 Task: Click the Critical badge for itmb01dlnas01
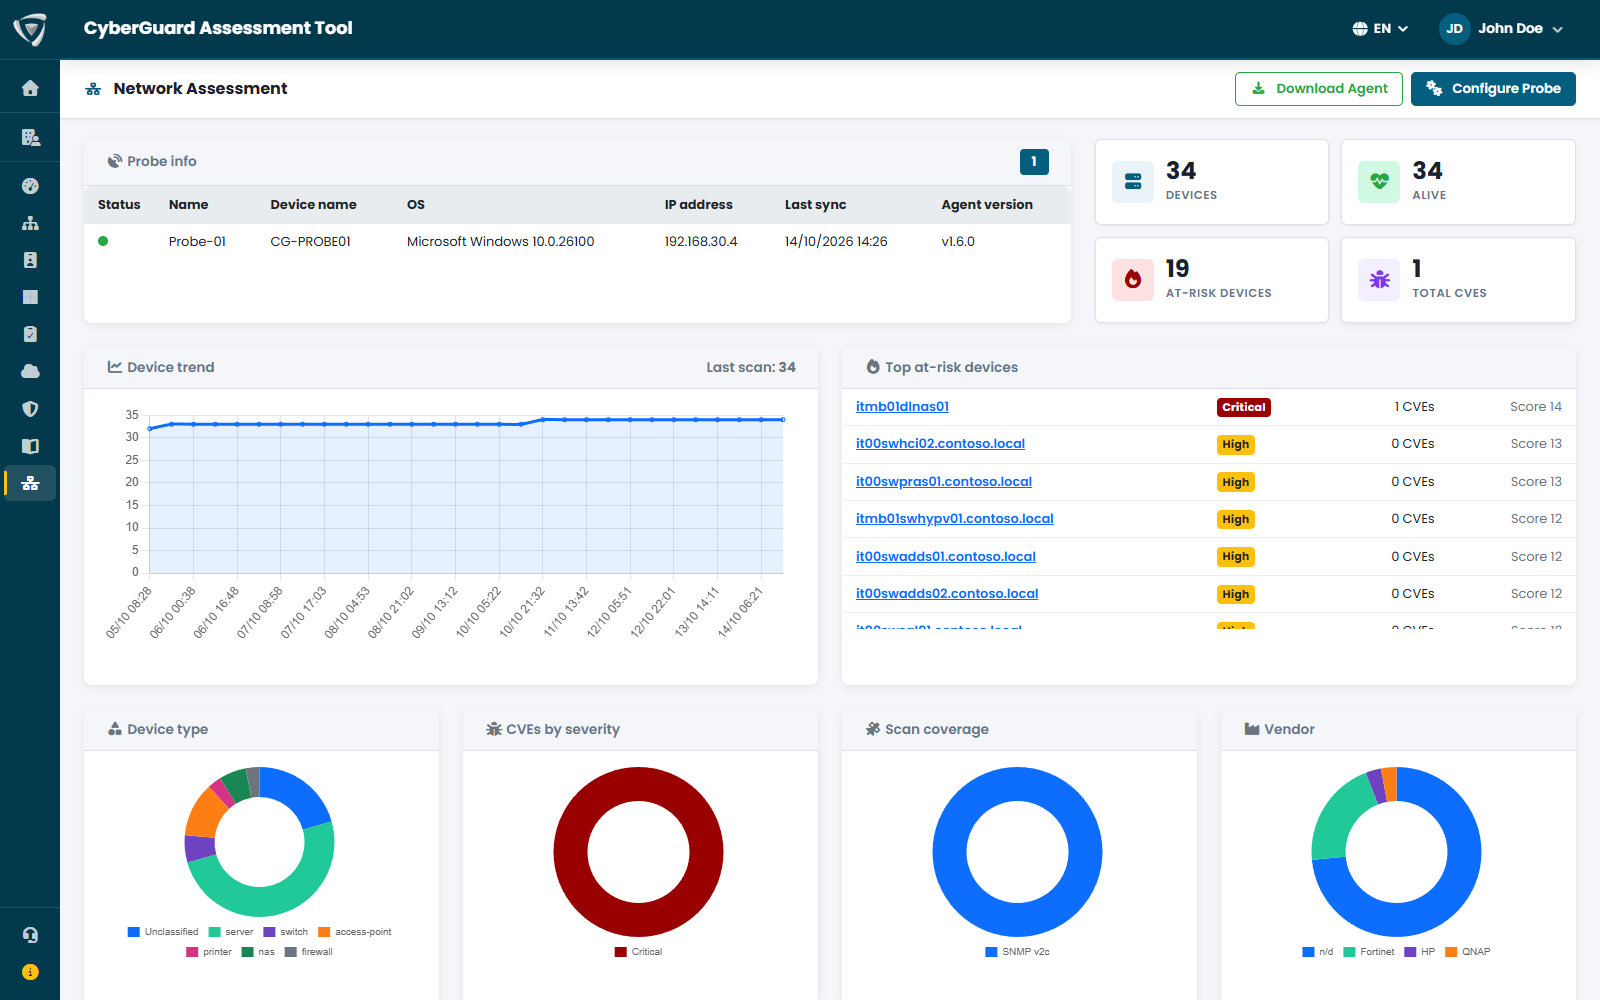coord(1244,407)
